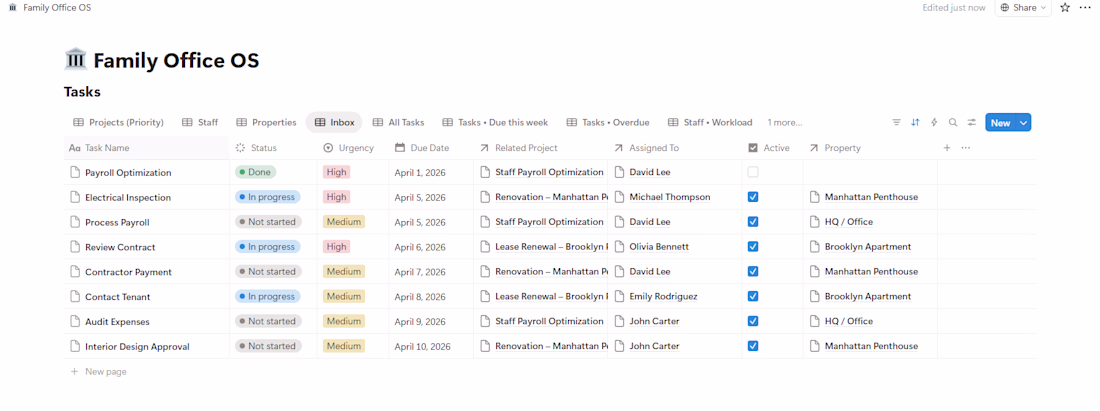Open the Share dropdown

[x=1023, y=8]
